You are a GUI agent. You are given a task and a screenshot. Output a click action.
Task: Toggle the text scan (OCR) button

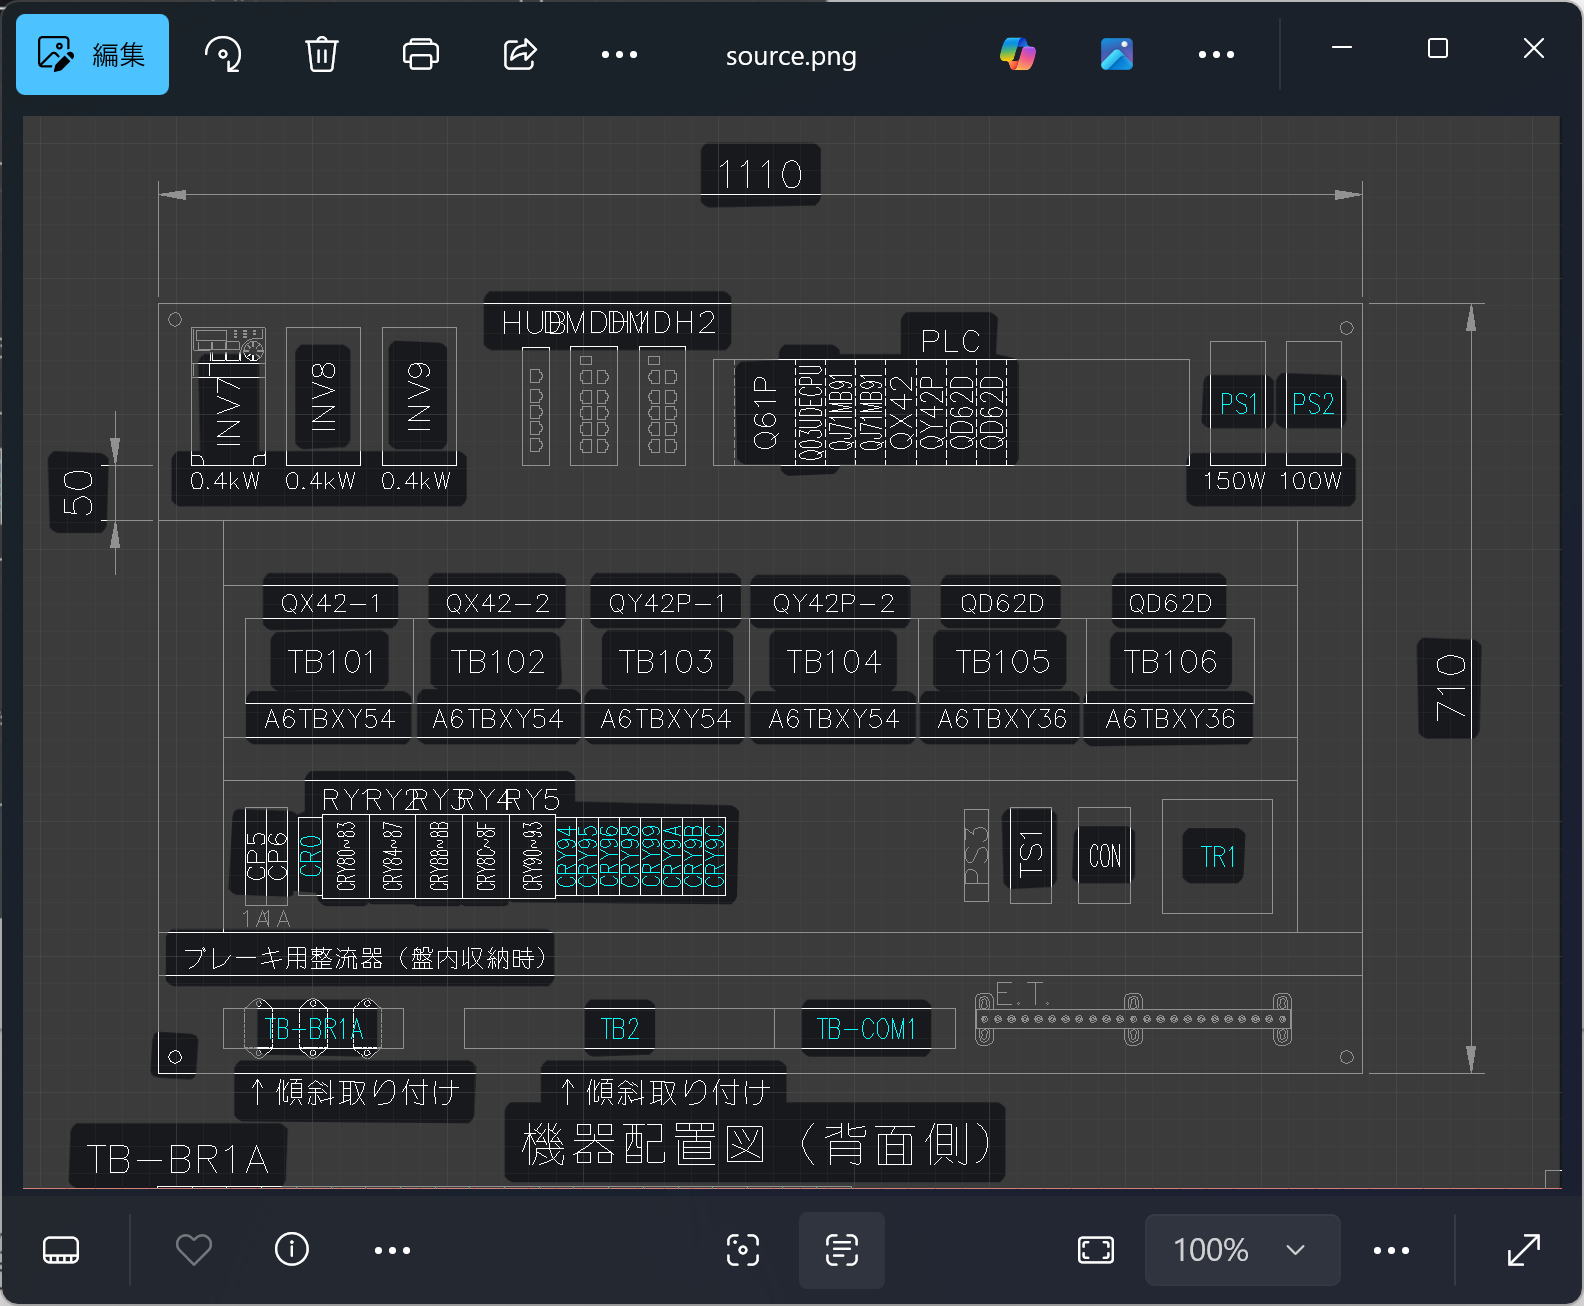click(x=842, y=1250)
